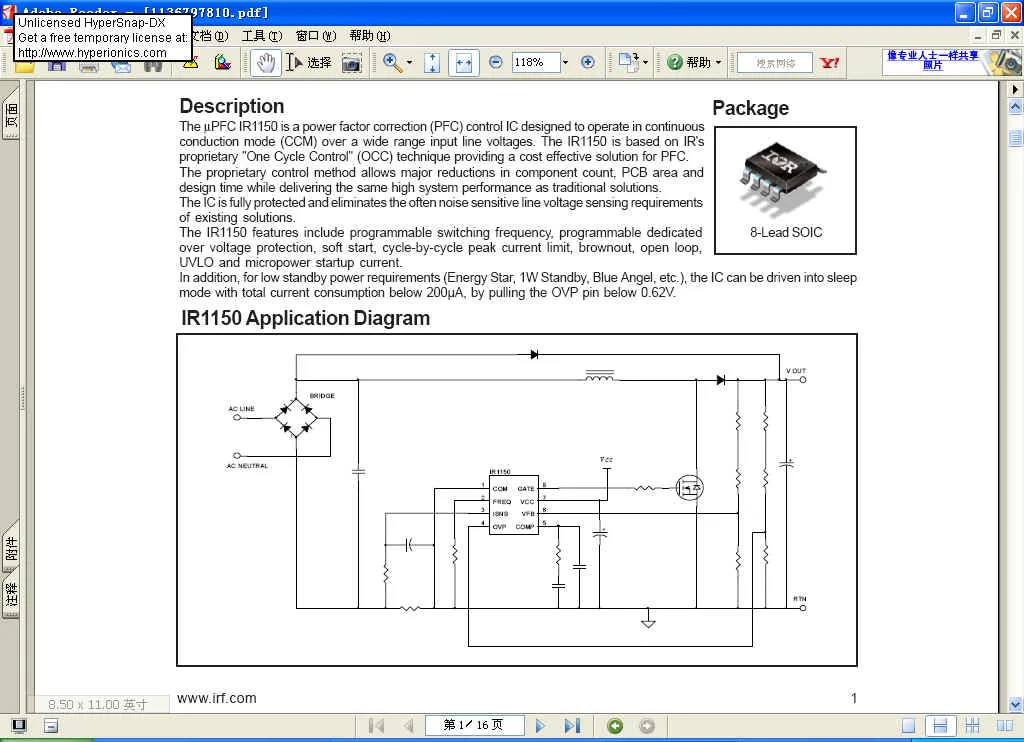The image size is (1024, 742).
Task: Go to the first page
Action: point(376,726)
